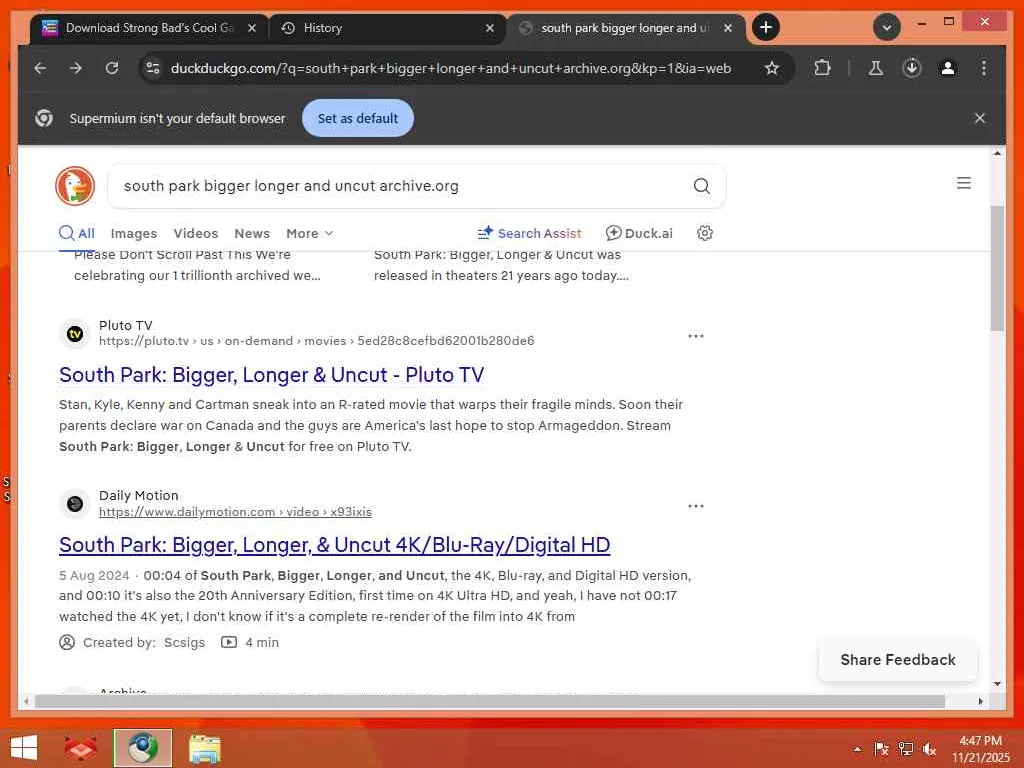Open the network tray icon

point(906,749)
